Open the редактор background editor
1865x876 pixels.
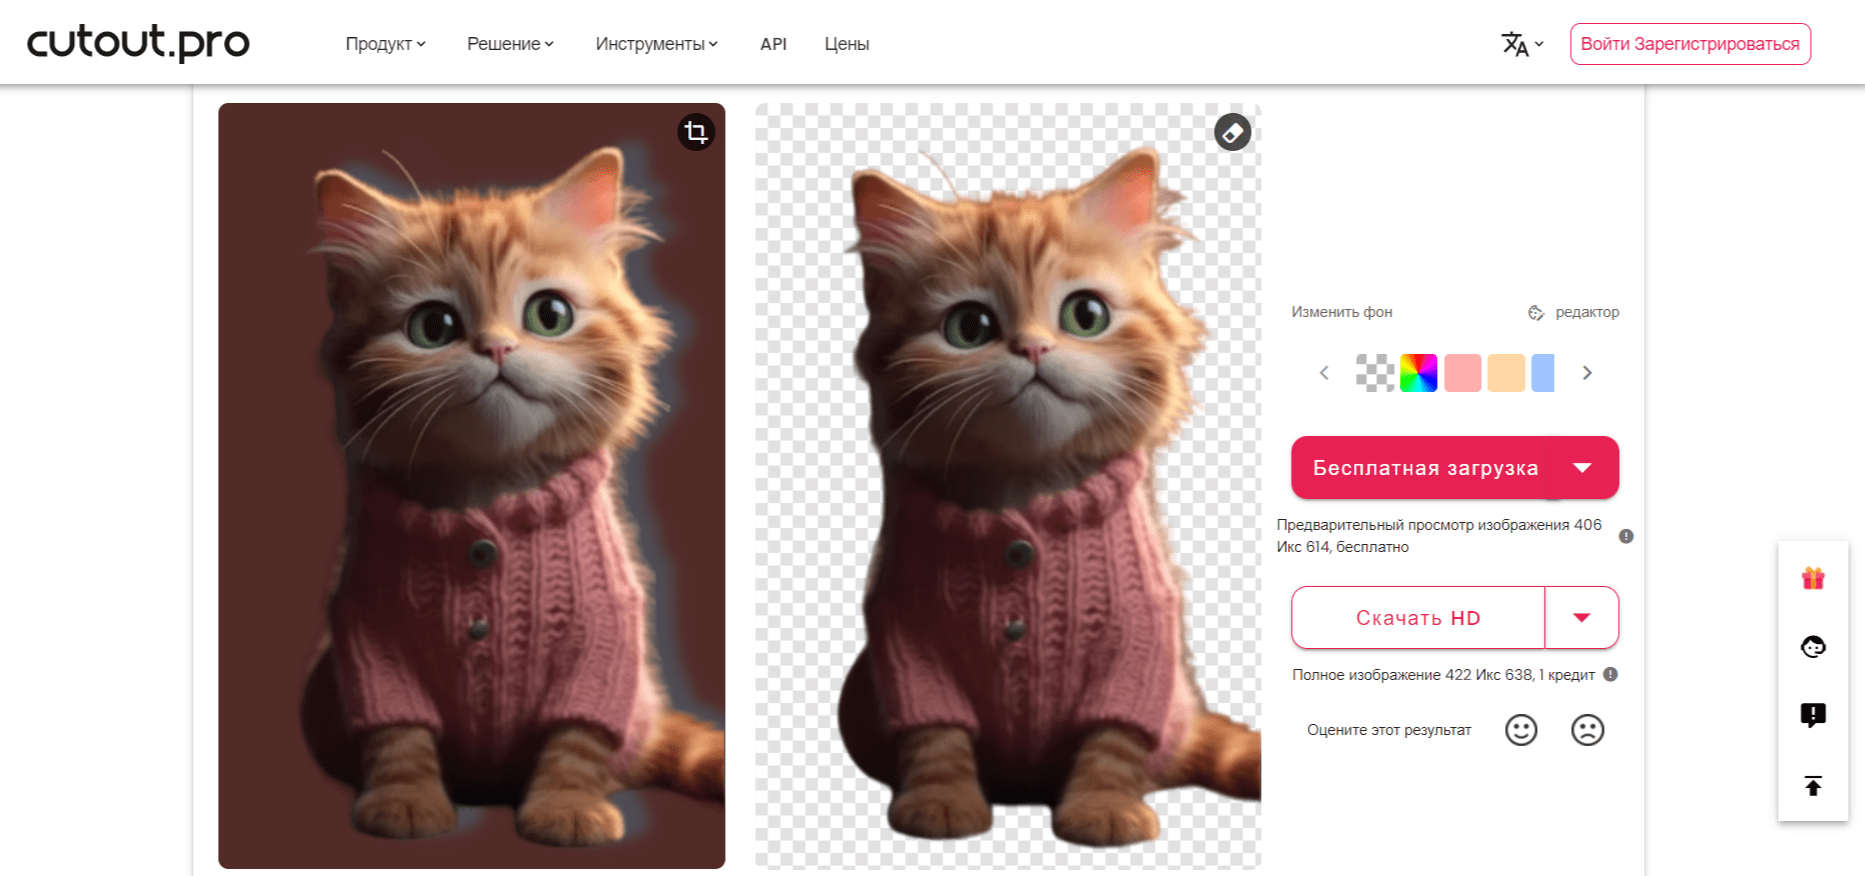[1574, 312]
